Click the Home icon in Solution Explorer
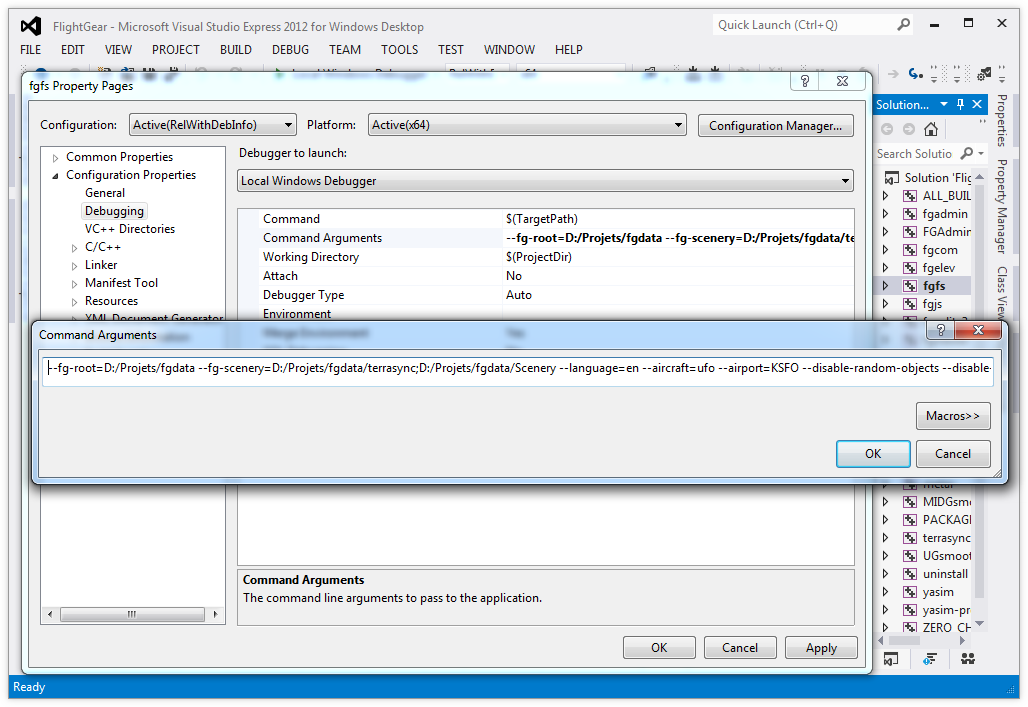The image size is (1028, 707). tap(931, 129)
